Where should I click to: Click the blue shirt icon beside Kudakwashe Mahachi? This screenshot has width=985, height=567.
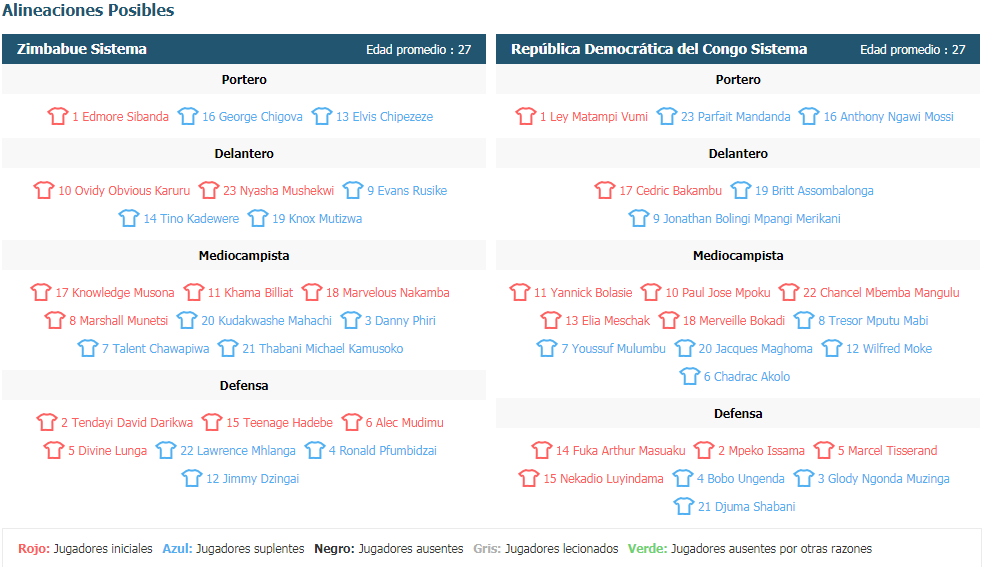pyautogui.click(x=187, y=321)
